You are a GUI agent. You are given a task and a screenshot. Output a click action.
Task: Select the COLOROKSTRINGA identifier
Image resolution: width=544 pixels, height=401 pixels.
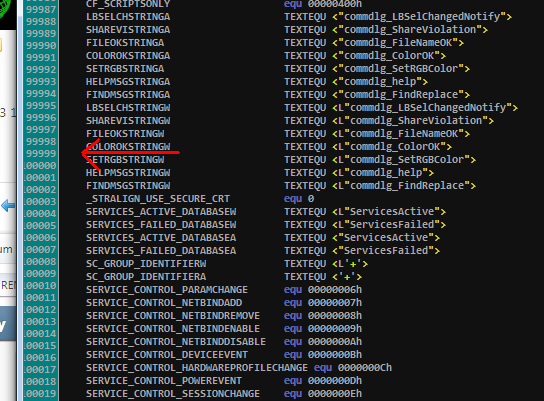pyautogui.click(x=128, y=56)
